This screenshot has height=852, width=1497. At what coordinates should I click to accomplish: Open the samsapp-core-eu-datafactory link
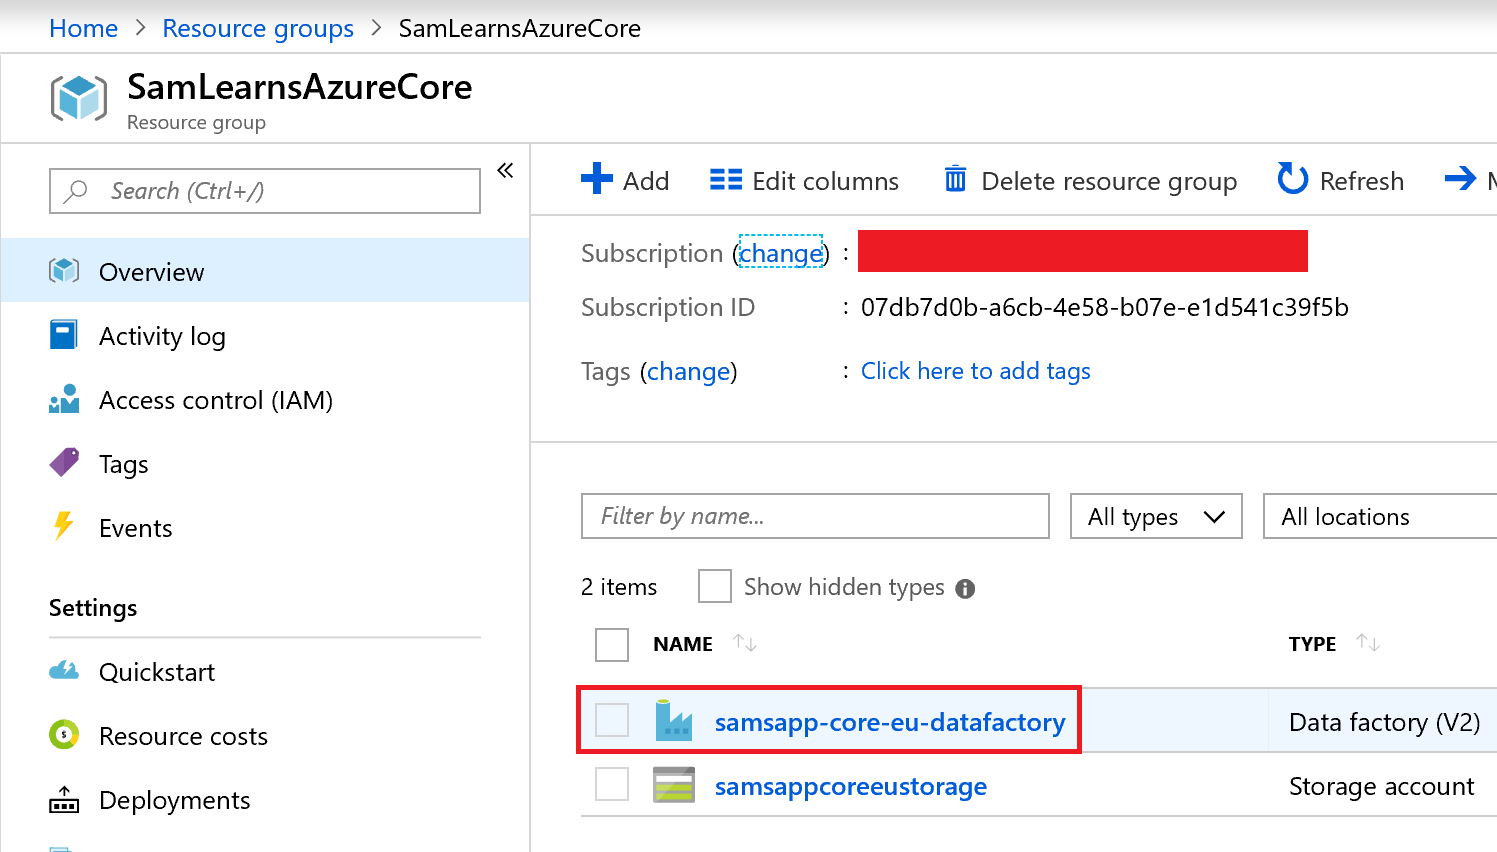889,722
